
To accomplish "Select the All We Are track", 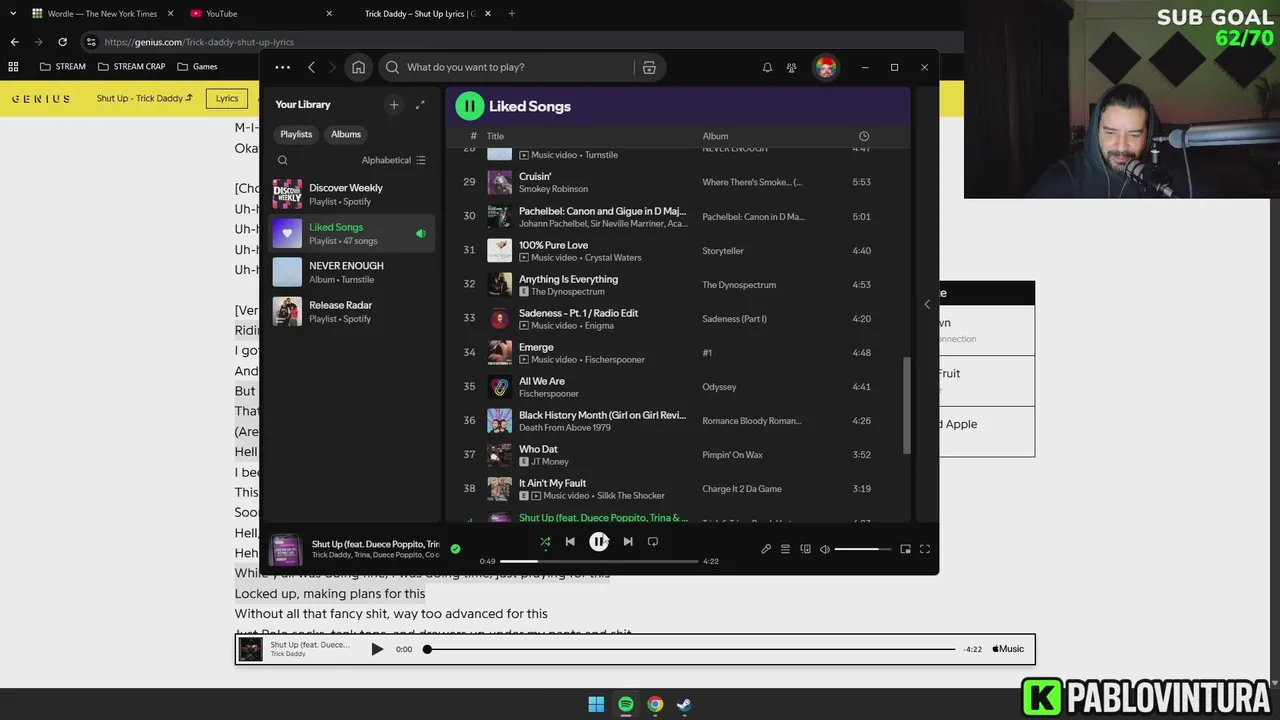I will [677, 386].
